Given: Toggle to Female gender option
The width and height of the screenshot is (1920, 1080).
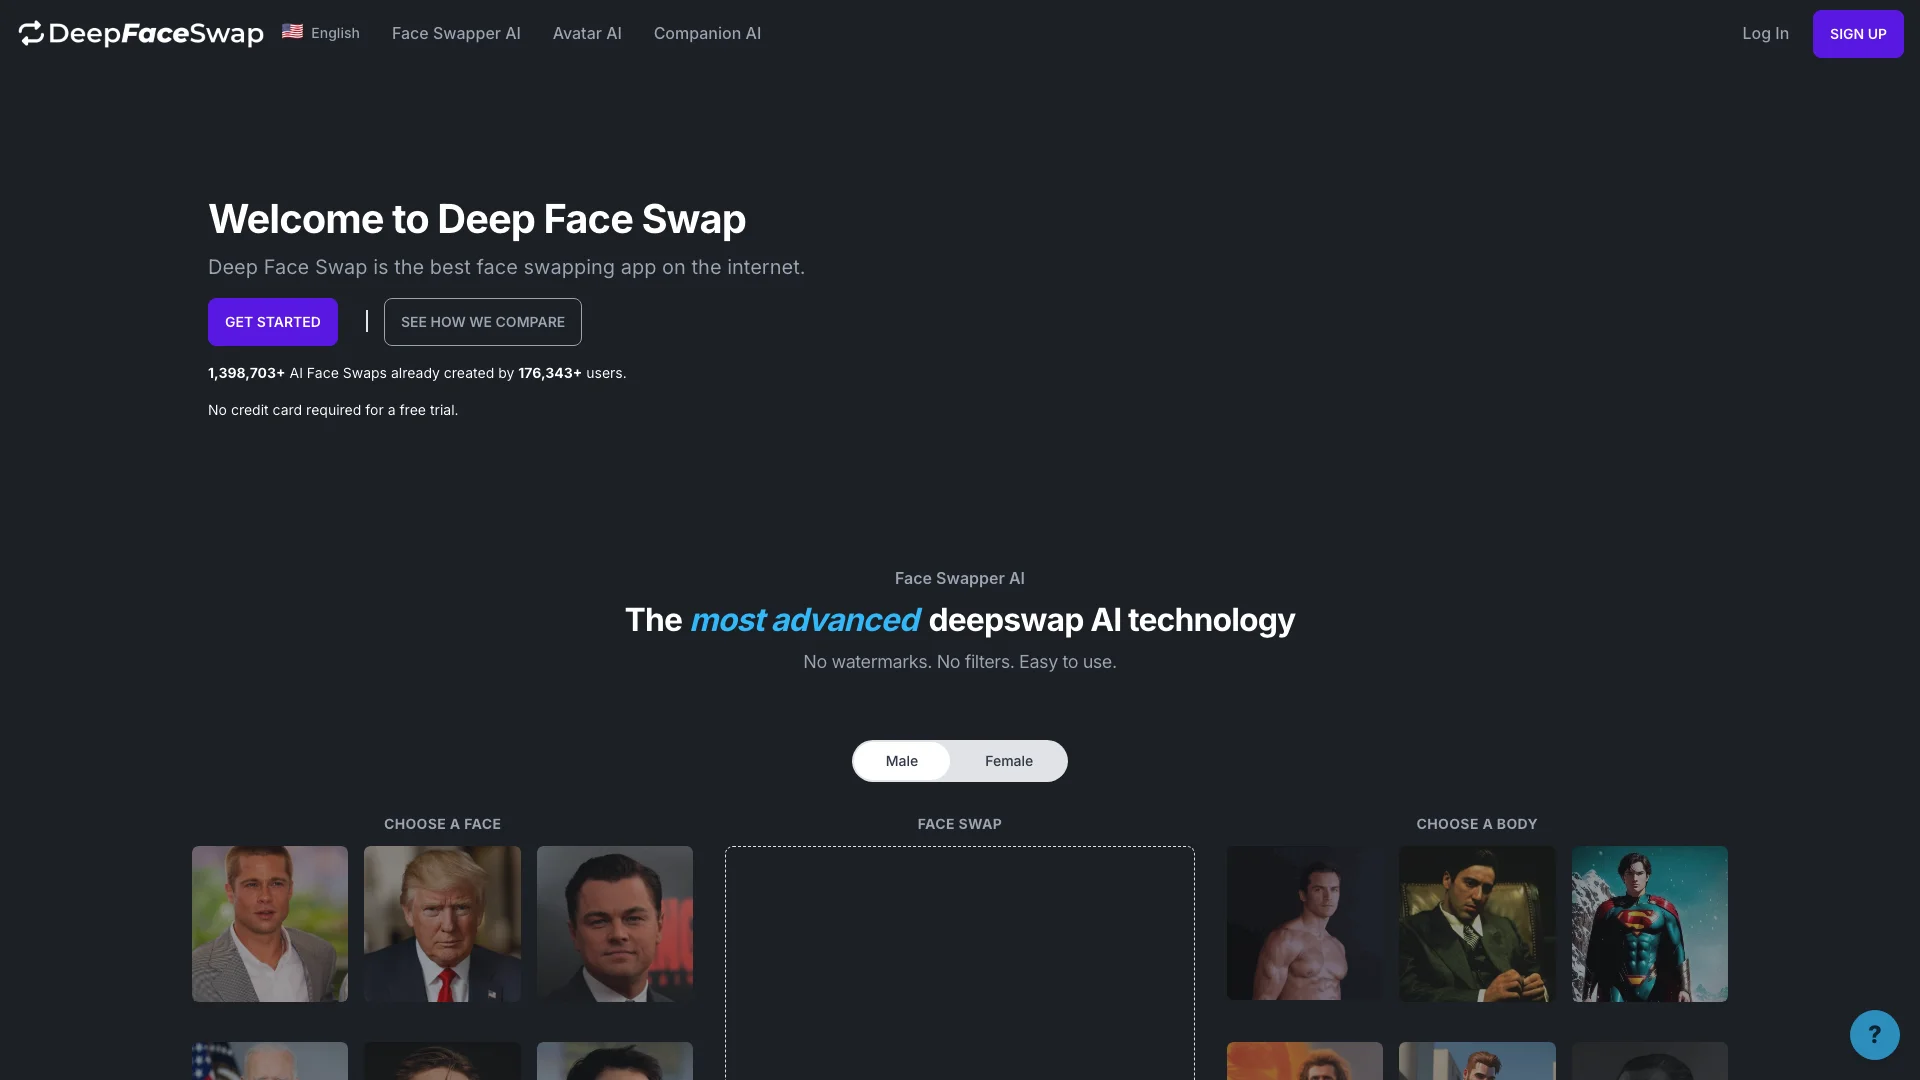Looking at the screenshot, I should [1007, 760].
